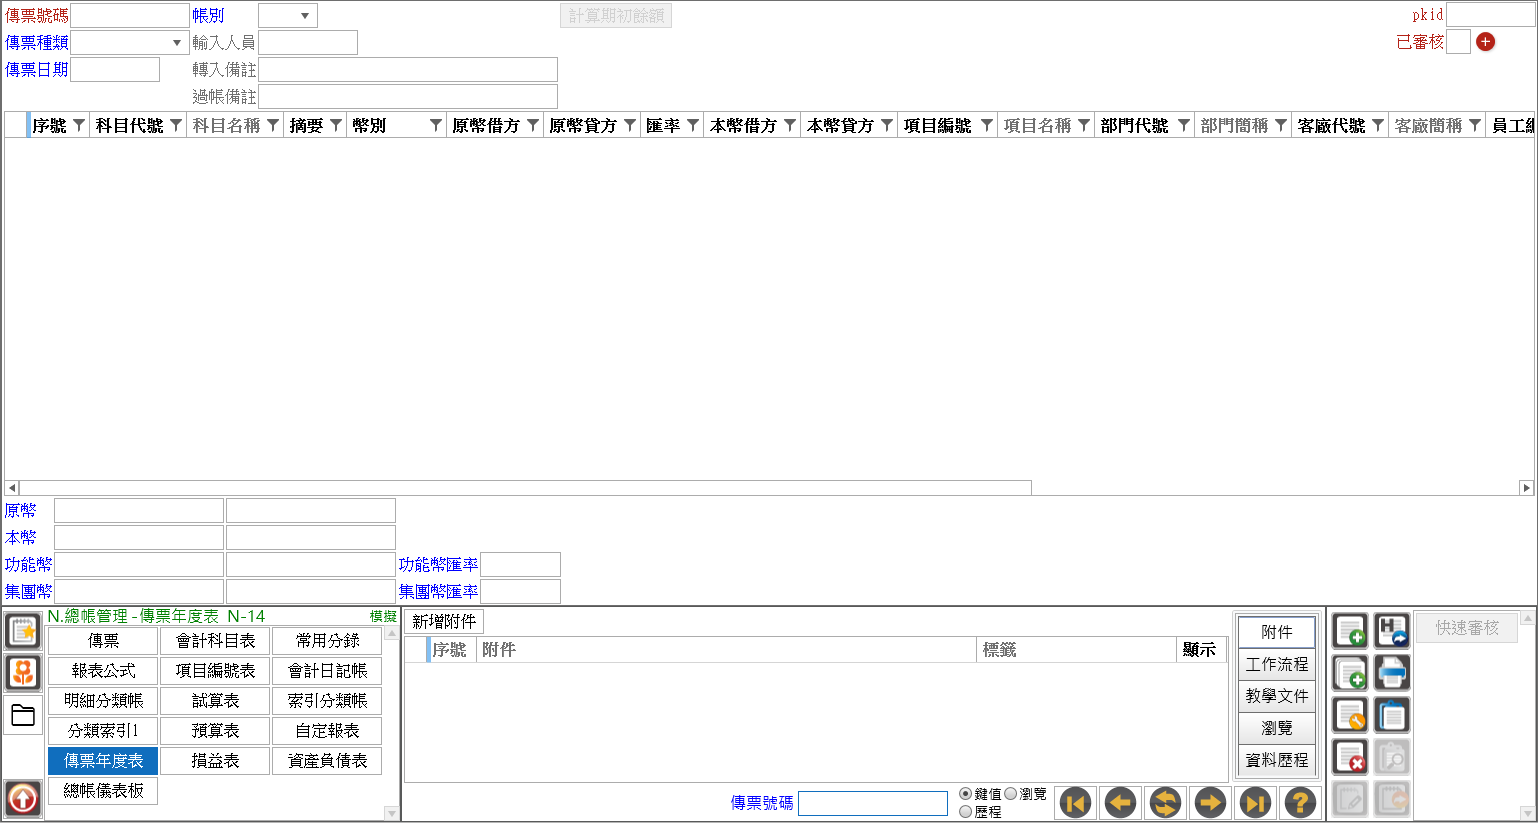Select the 鍵值 radio button

[966, 794]
